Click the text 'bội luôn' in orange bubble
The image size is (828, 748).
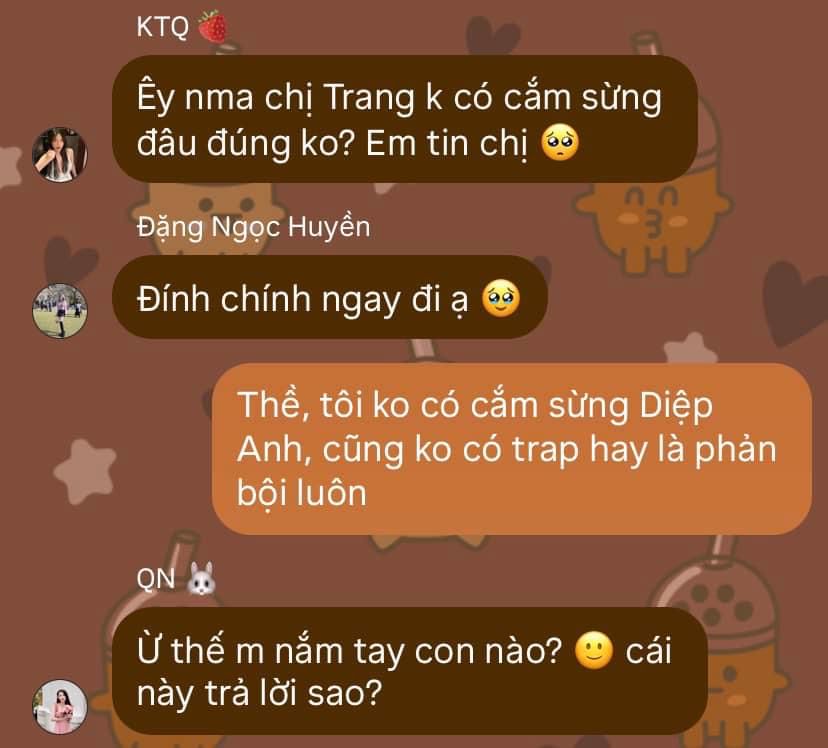[302, 493]
